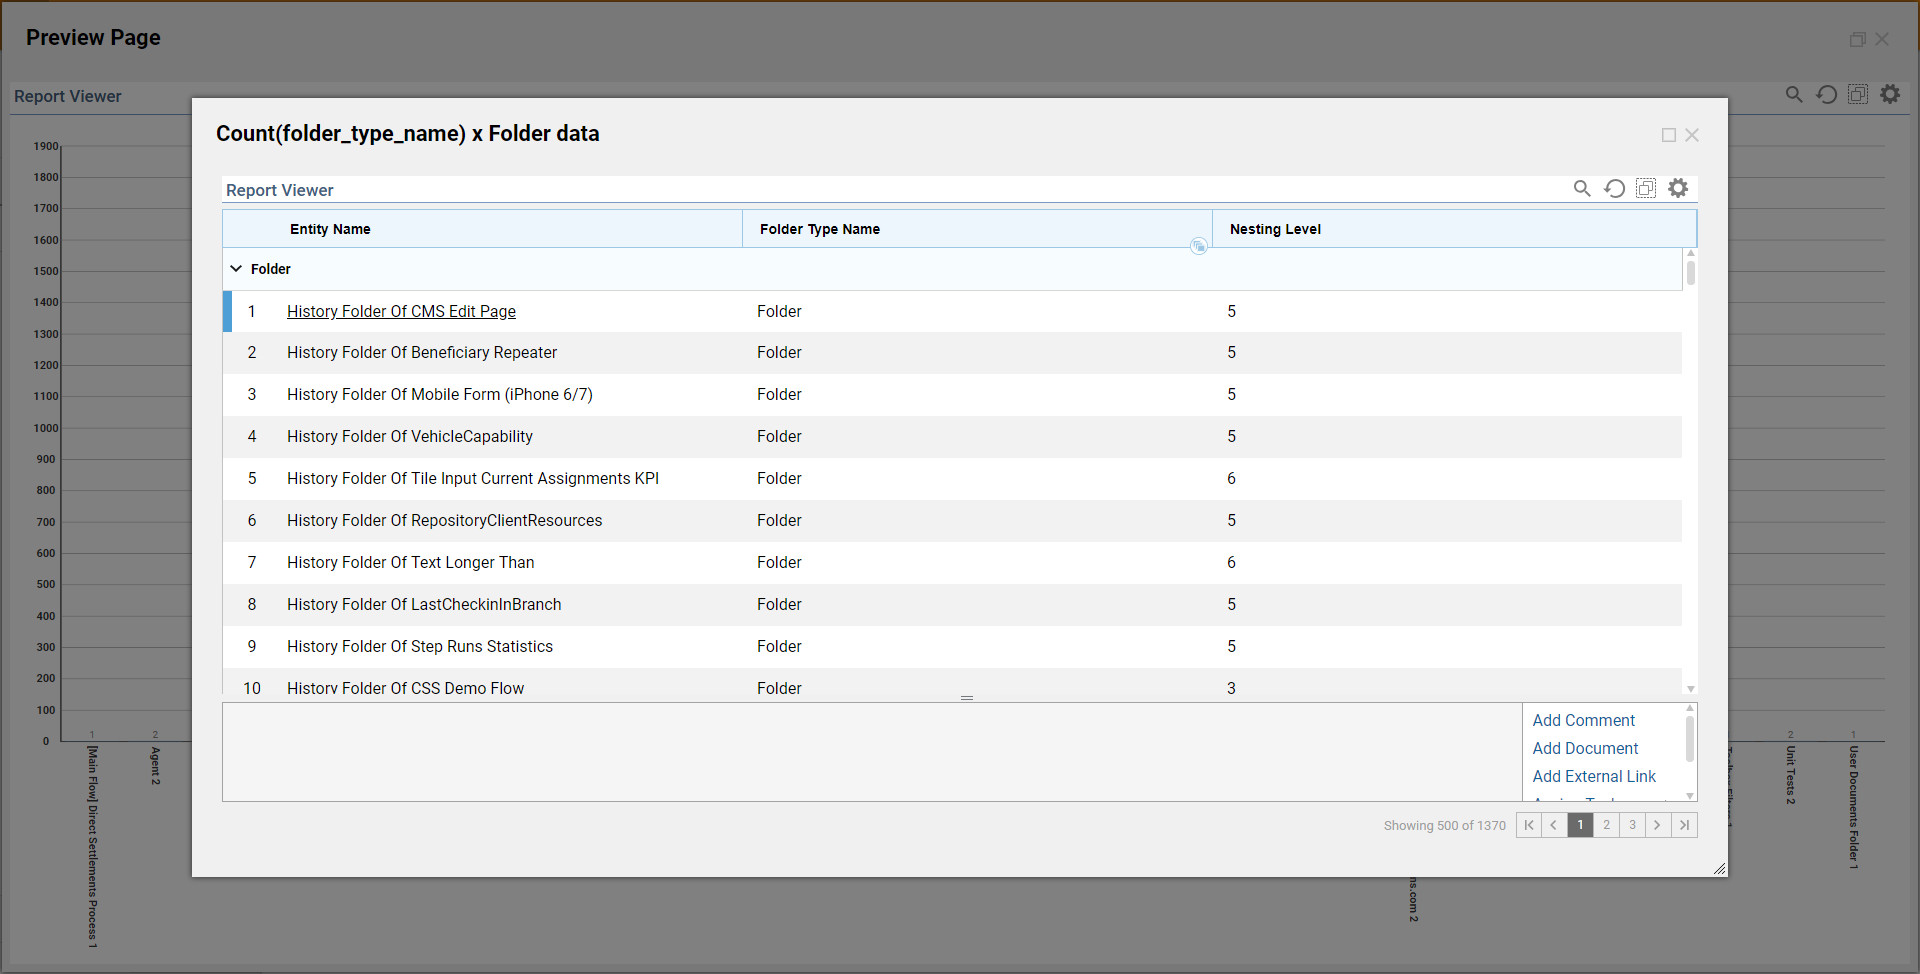Open History Folder Of CMS Edit Page link

[x=401, y=311]
